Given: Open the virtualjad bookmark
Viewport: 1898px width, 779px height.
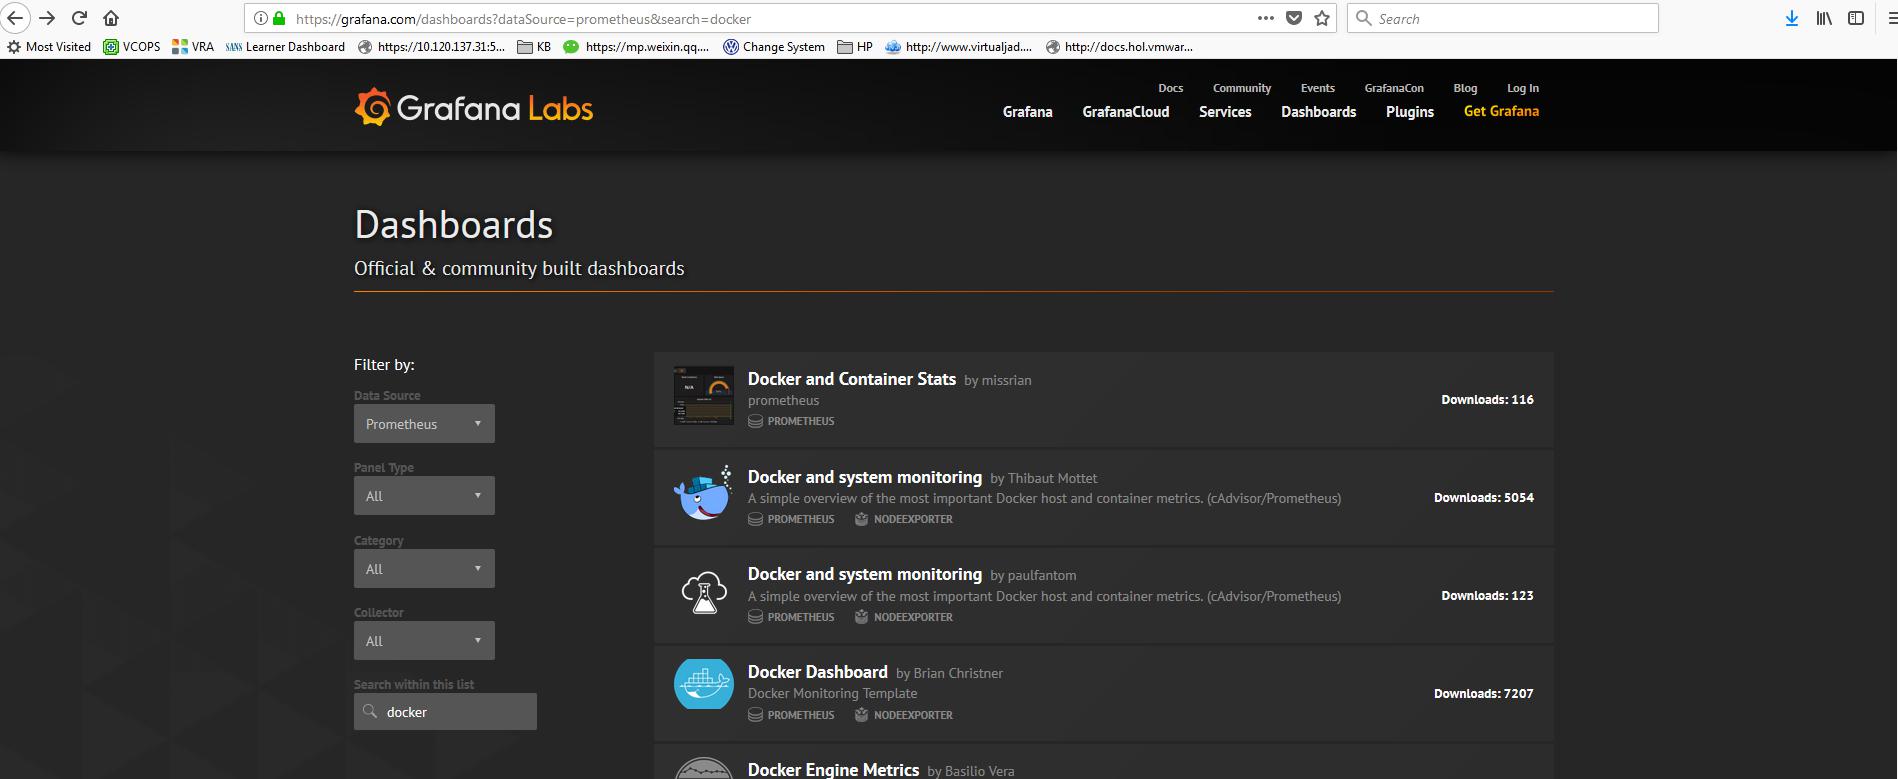Looking at the screenshot, I should coord(959,46).
